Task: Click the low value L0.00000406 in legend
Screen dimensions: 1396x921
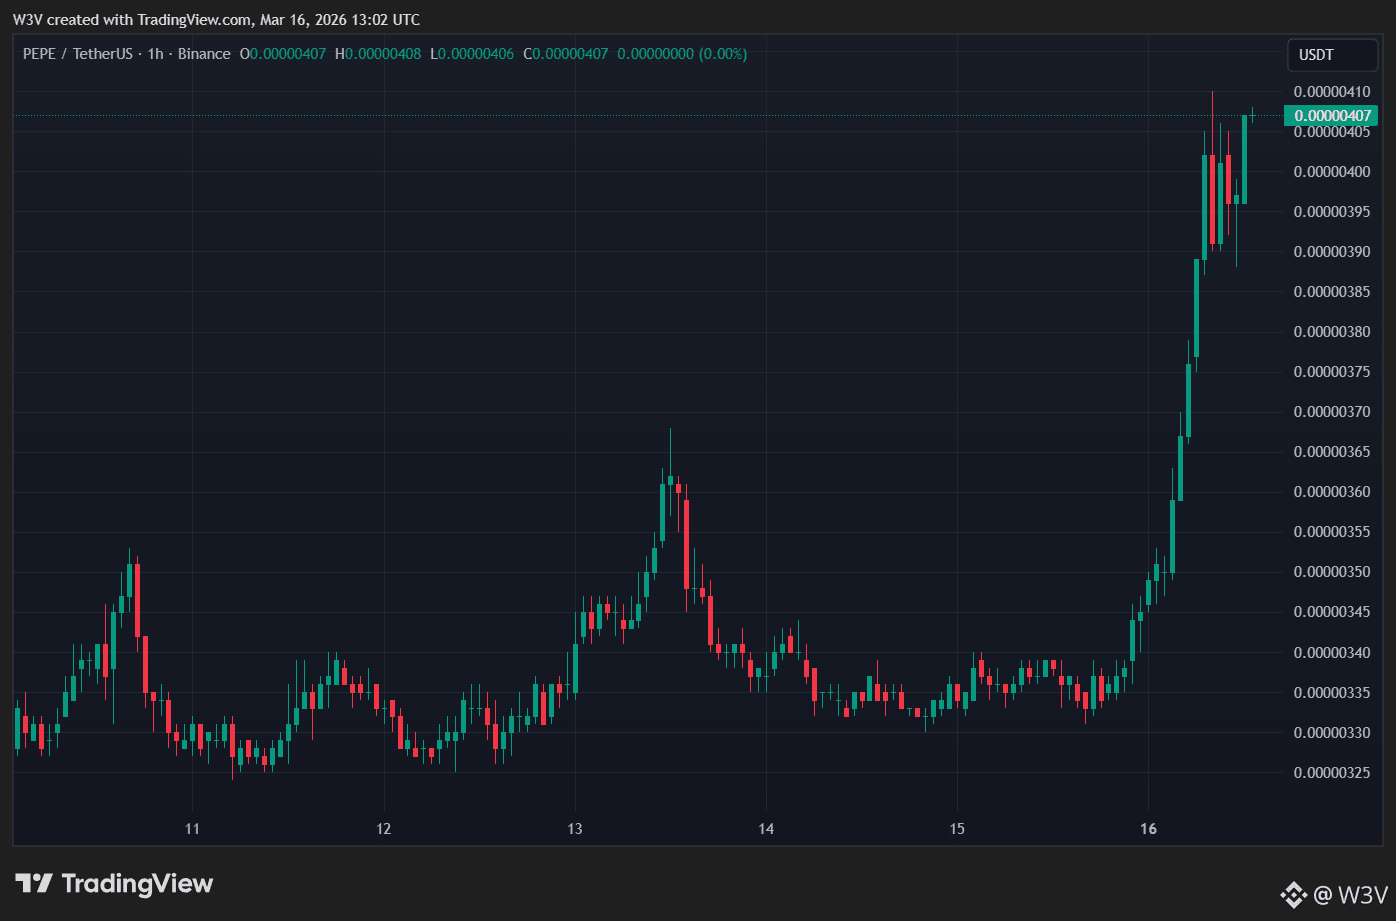Action: tap(472, 54)
